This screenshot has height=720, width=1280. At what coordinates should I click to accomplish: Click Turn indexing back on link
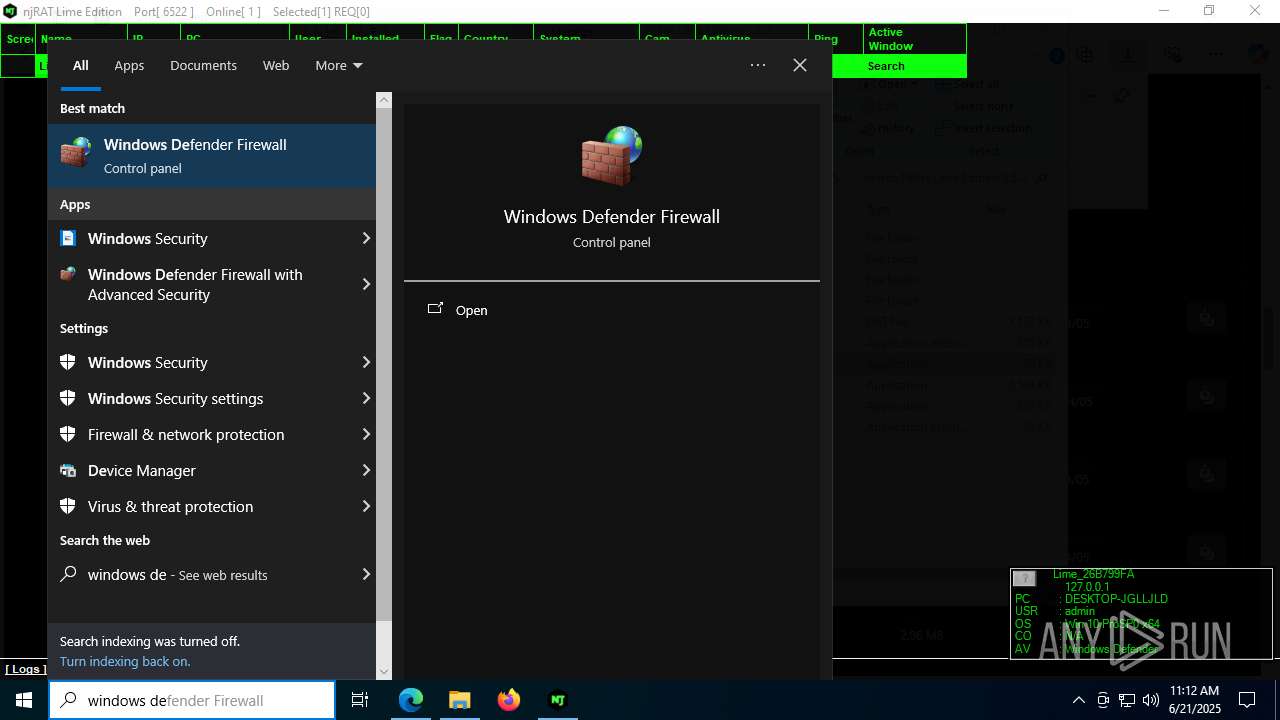tap(125, 661)
